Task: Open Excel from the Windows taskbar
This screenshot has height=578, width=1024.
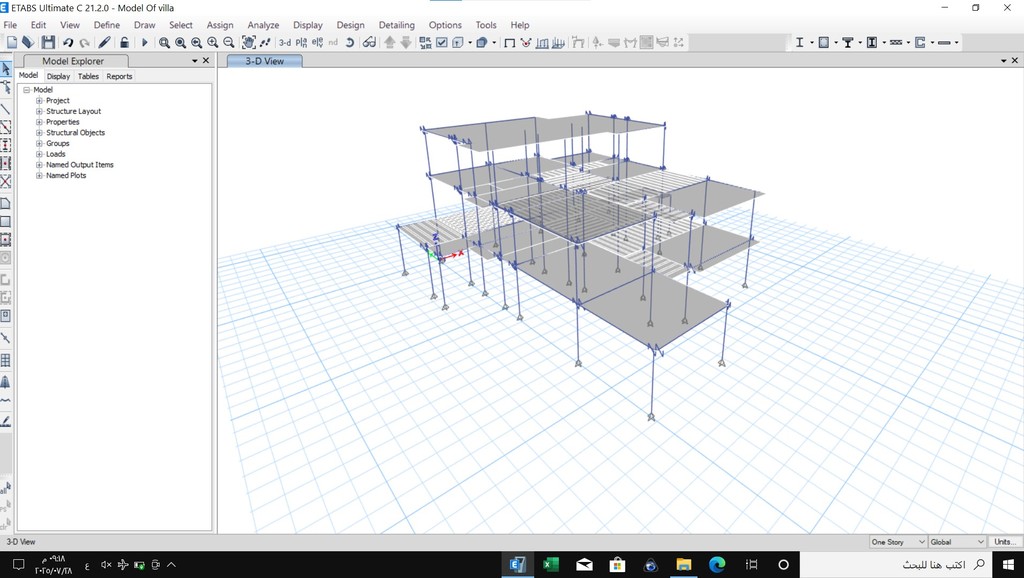Action: (550, 565)
